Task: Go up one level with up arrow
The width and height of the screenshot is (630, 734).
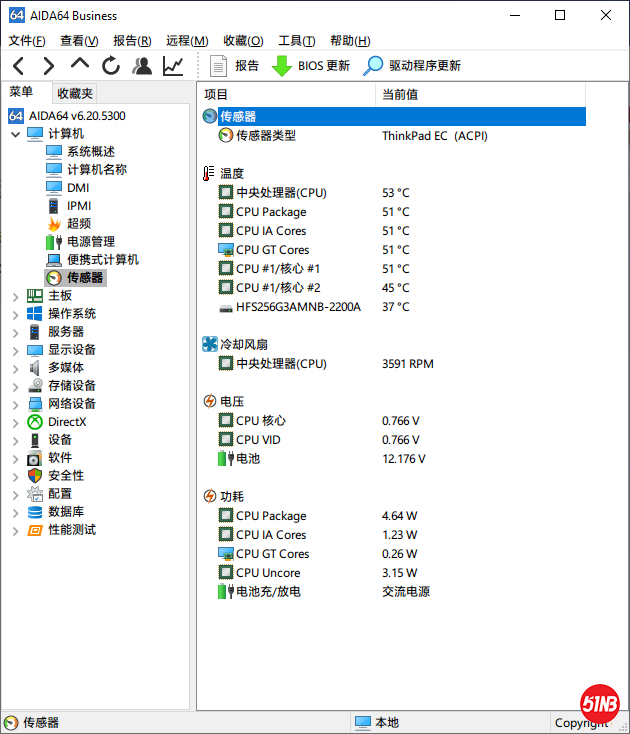Action: pyautogui.click(x=80, y=66)
